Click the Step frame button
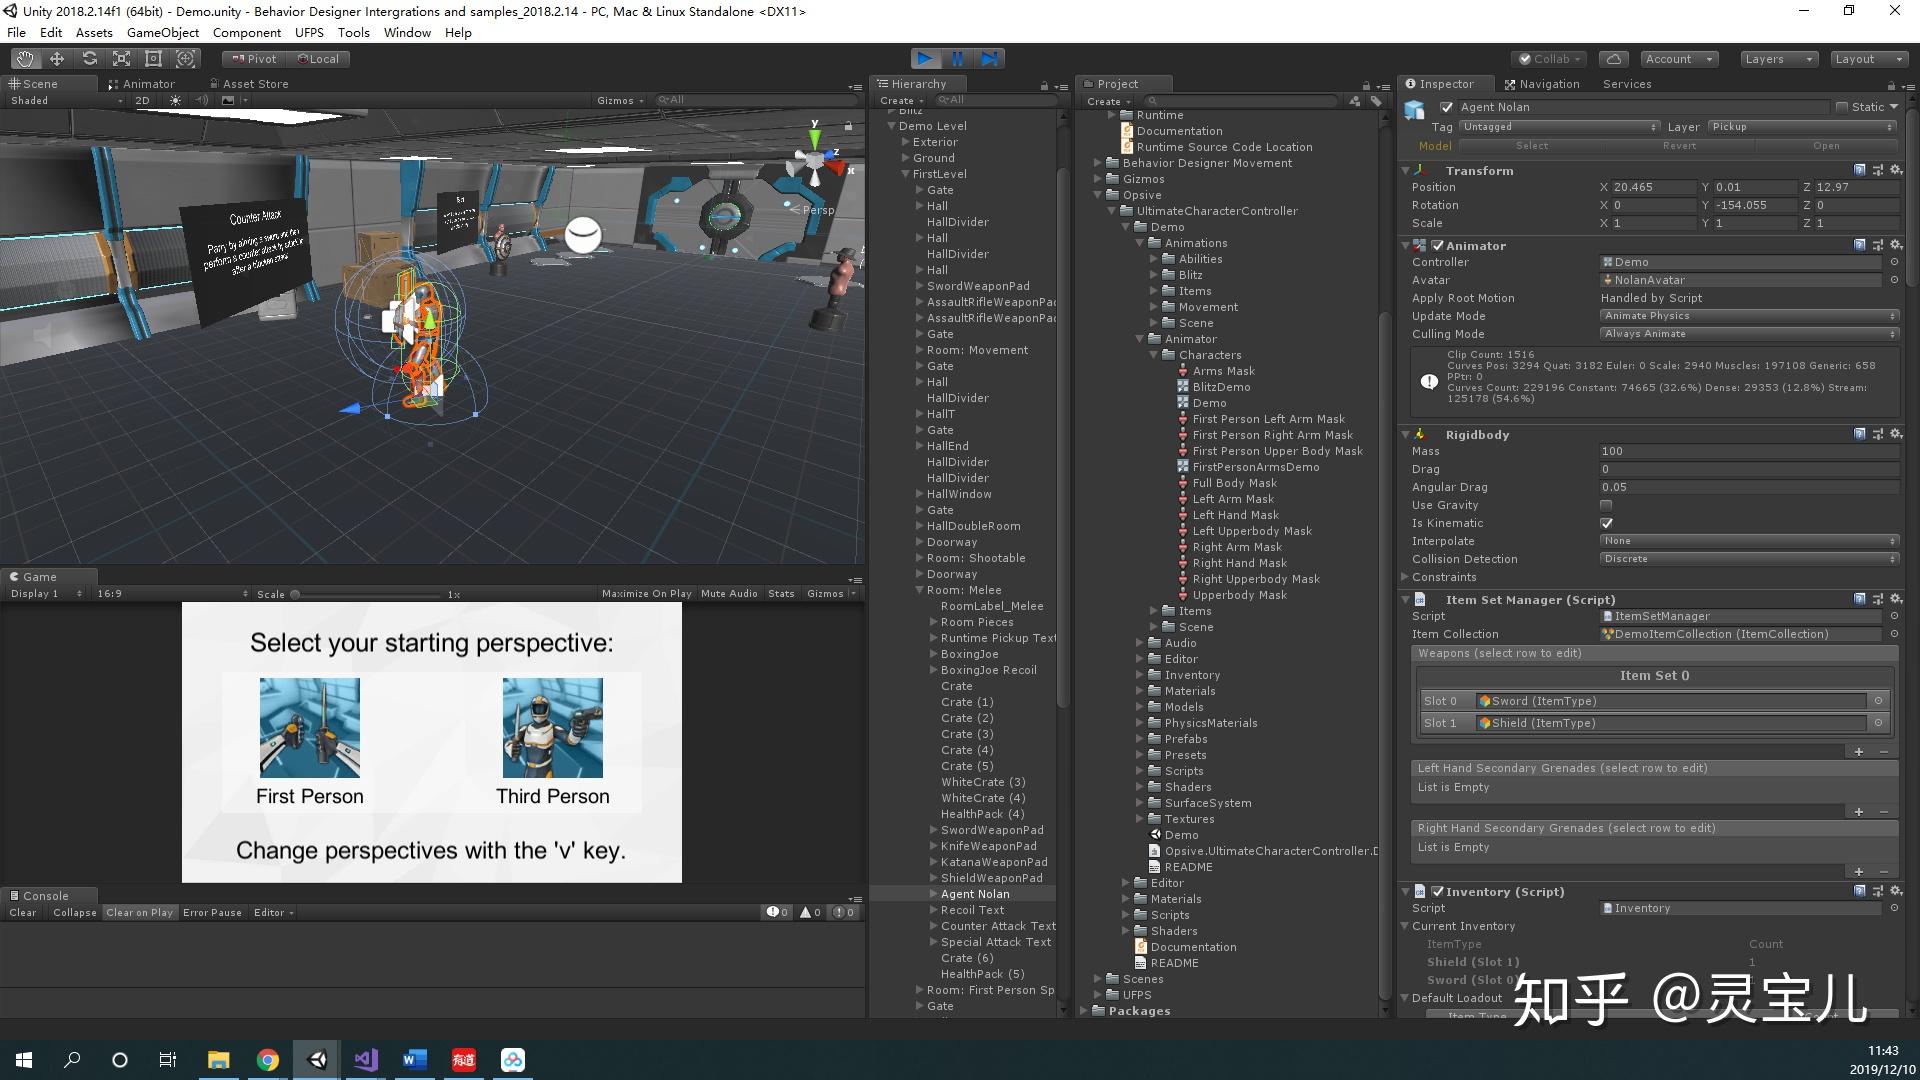The image size is (1920, 1080). click(989, 59)
